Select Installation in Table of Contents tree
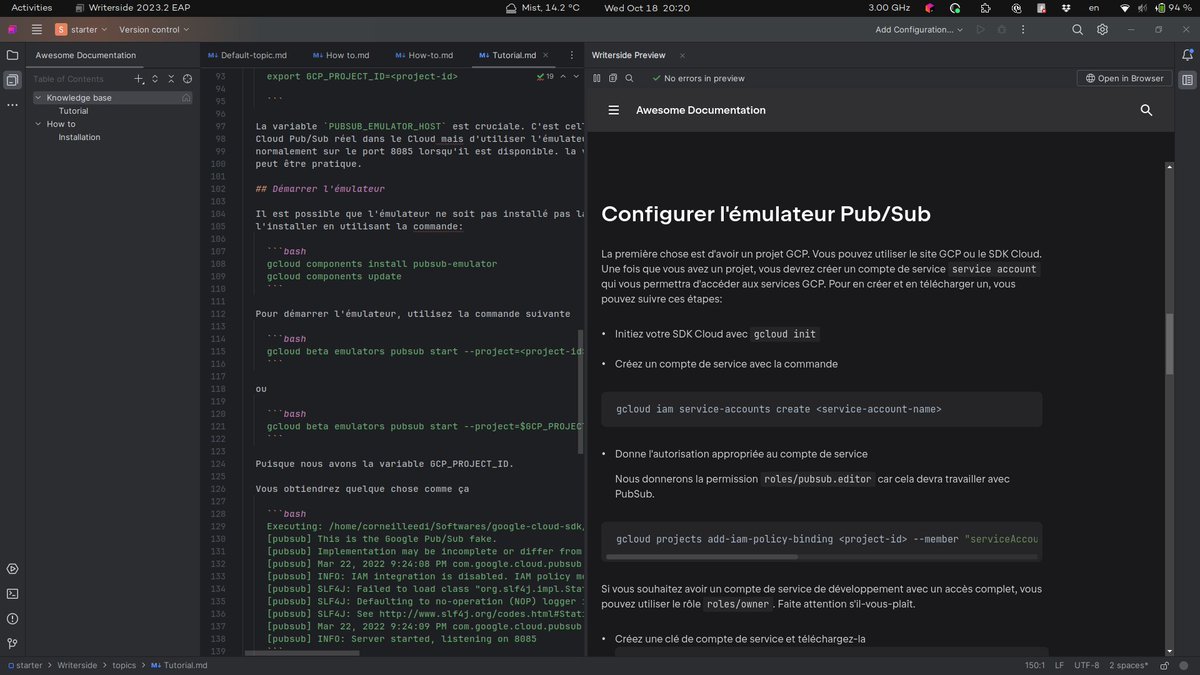1200x675 pixels. coord(79,137)
